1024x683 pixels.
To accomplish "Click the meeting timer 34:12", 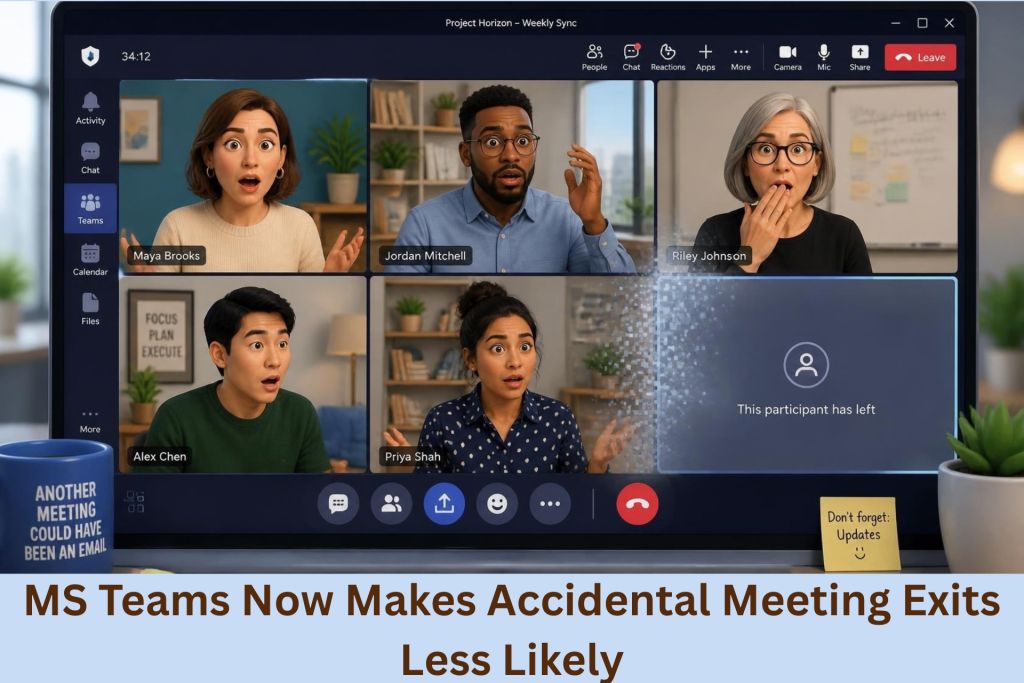I will coord(136,56).
